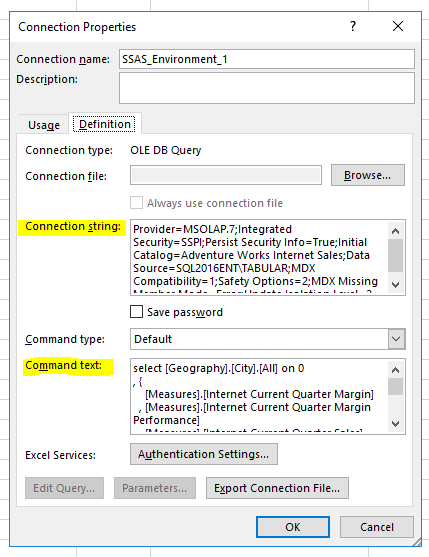
Task: Click the 'Command text:' label
Action: pyautogui.click(x=64, y=365)
